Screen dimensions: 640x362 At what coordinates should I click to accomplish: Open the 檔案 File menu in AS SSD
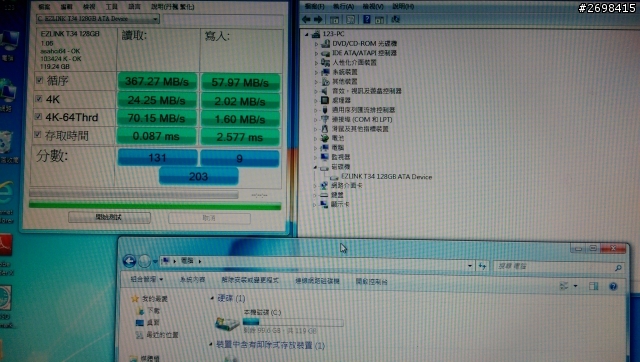tap(44, 7)
